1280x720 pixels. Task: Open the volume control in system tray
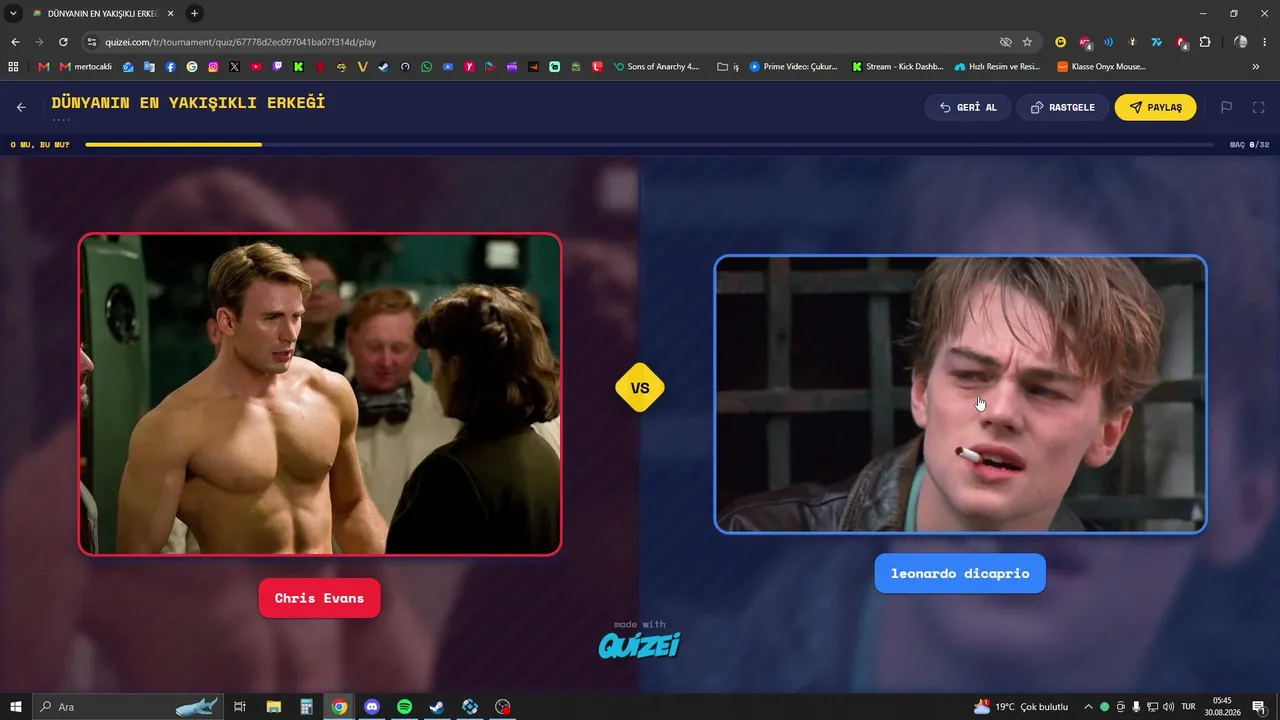pos(1168,707)
